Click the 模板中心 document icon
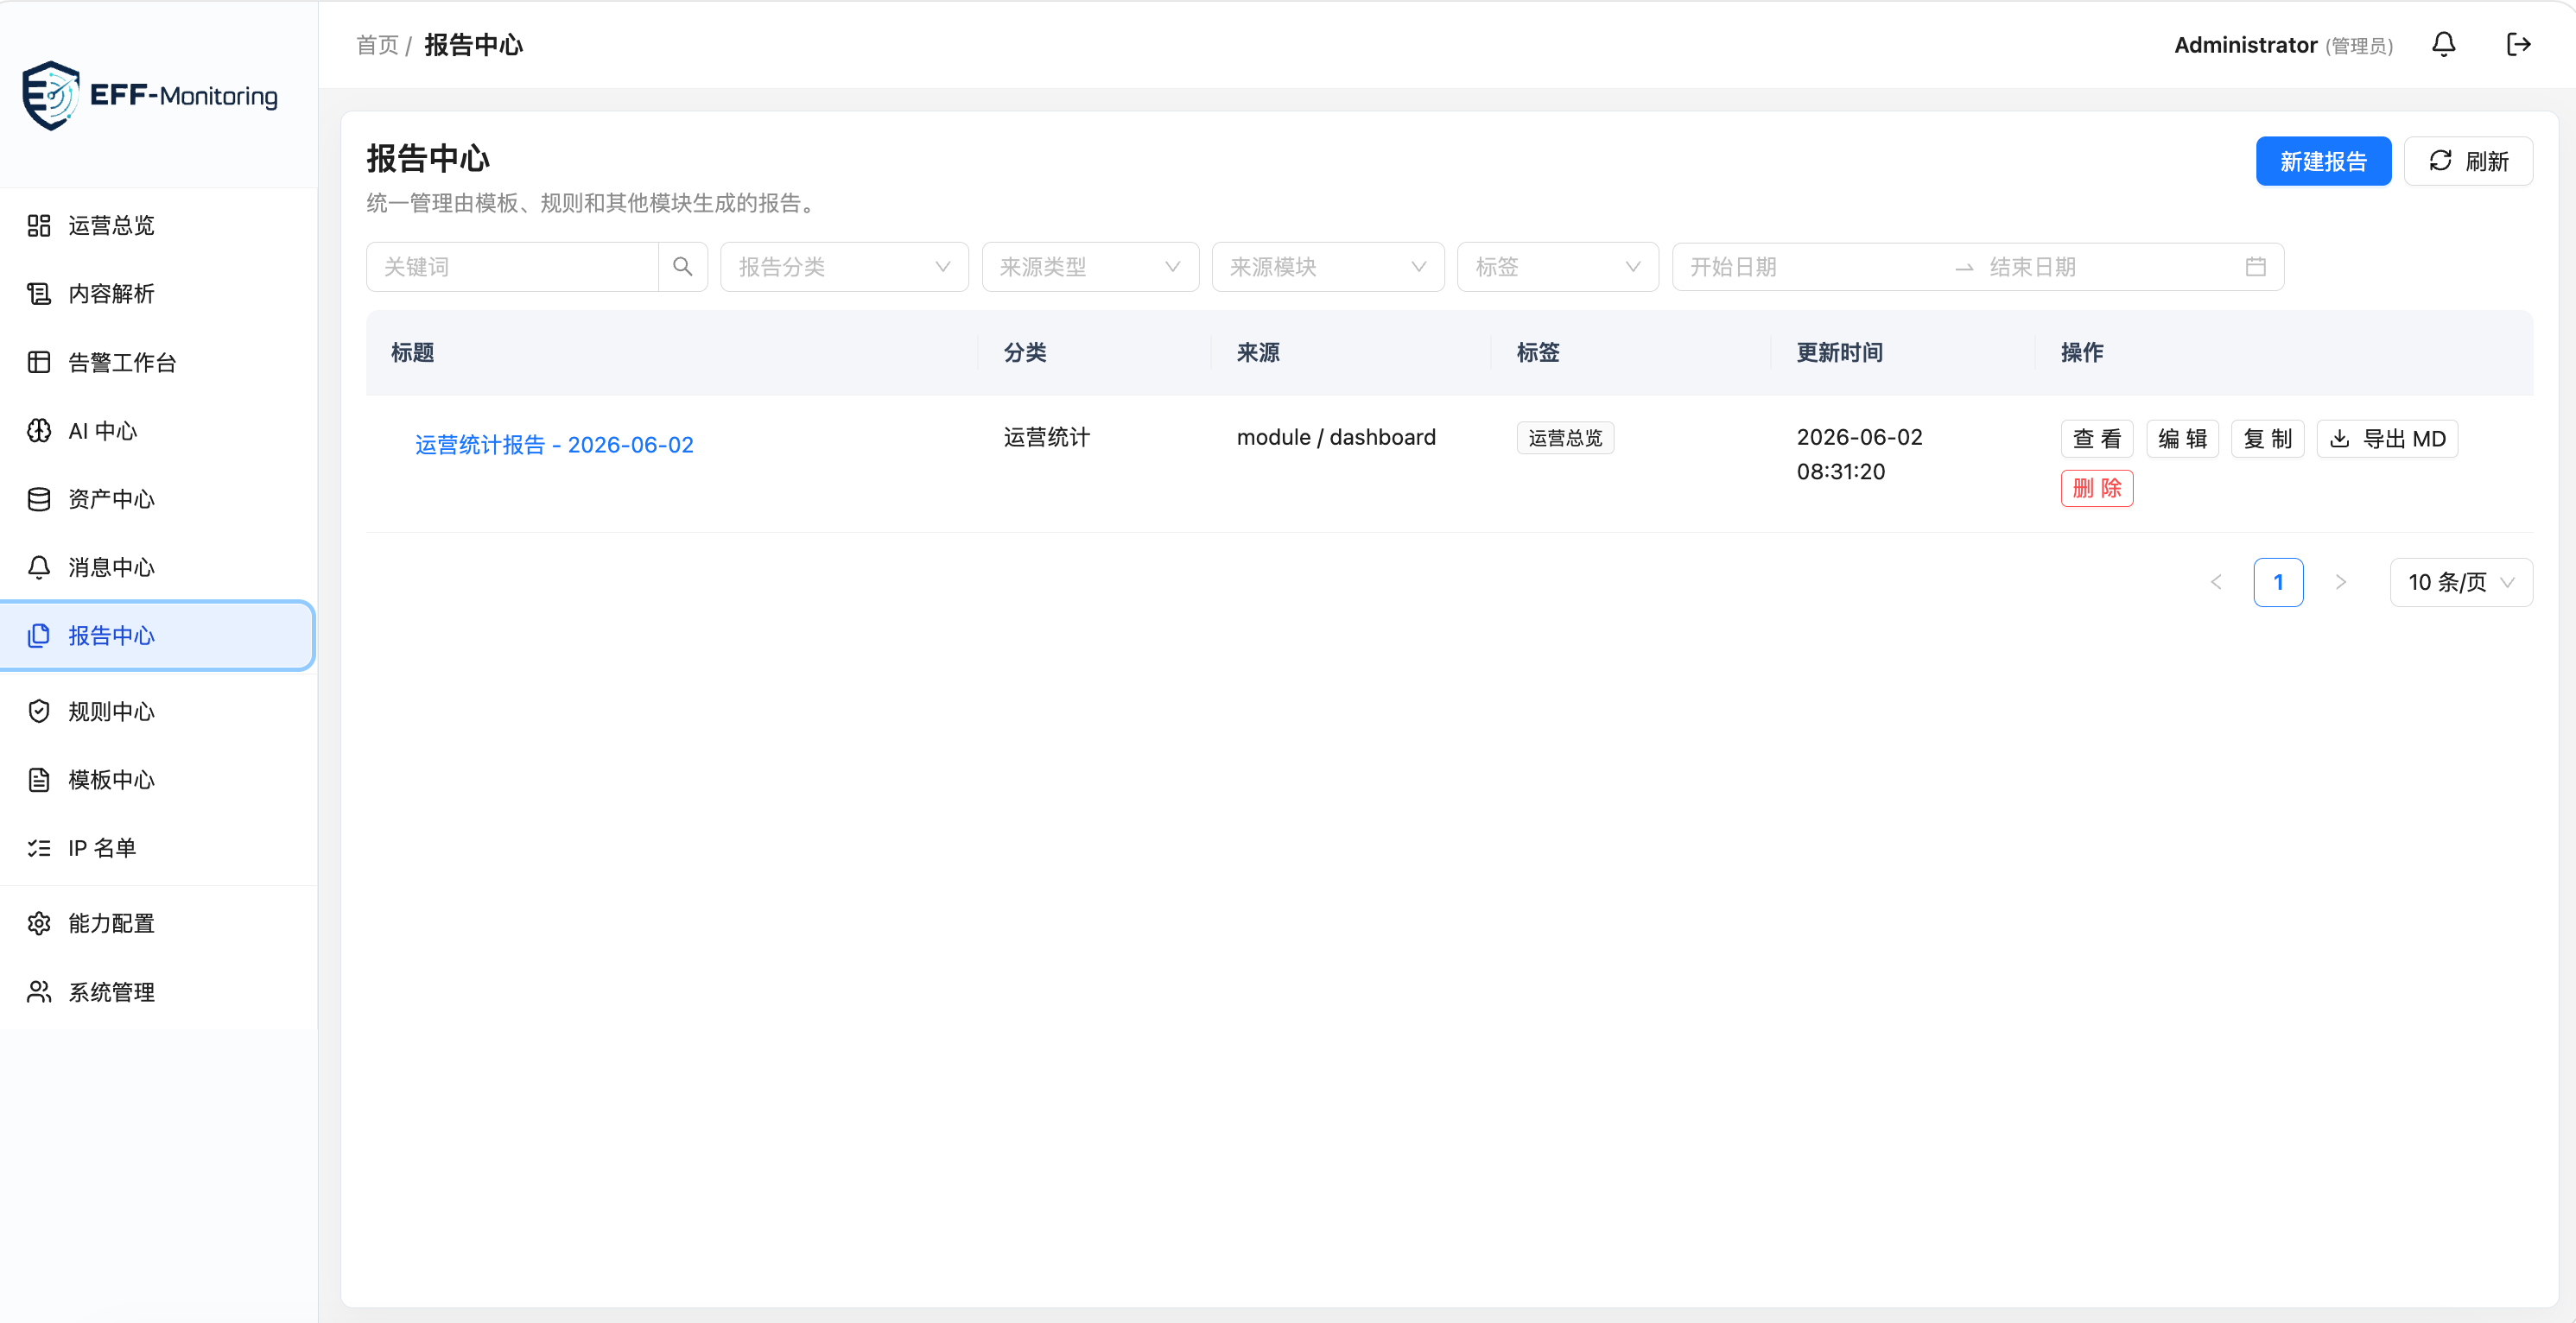Image resolution: width=2576 pixels, height=1323 pixels. coord(39,780)
